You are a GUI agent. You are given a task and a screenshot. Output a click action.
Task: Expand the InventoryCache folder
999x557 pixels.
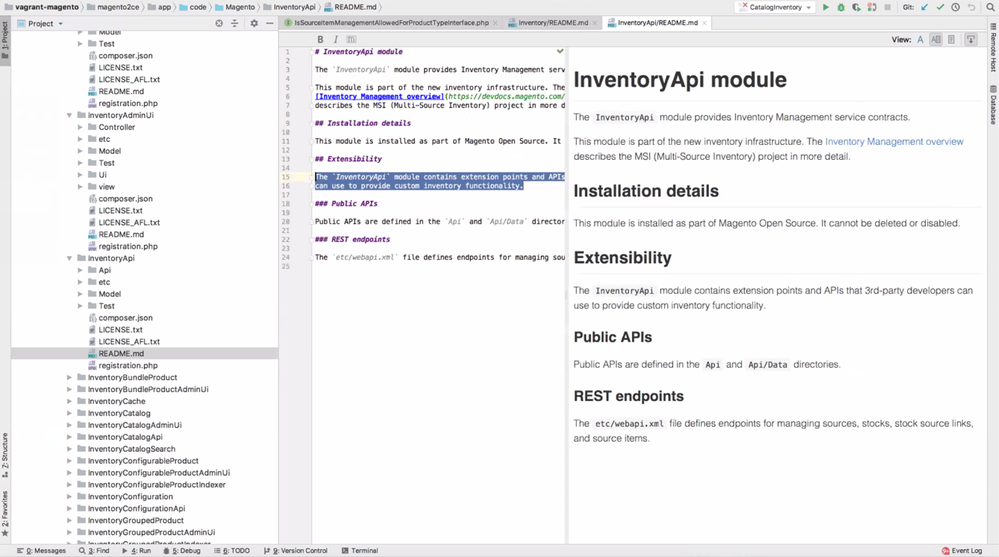(70, 401)
